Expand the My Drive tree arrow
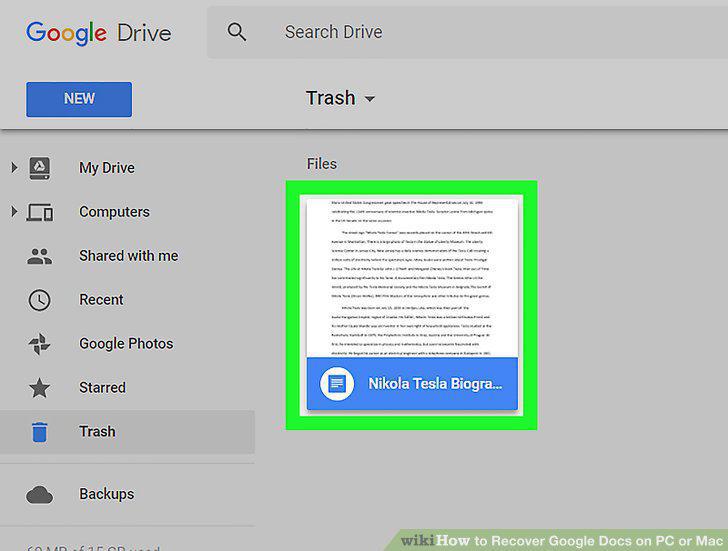Image resolution: width=728 pixels, height=551 pixels. (14, 167)
